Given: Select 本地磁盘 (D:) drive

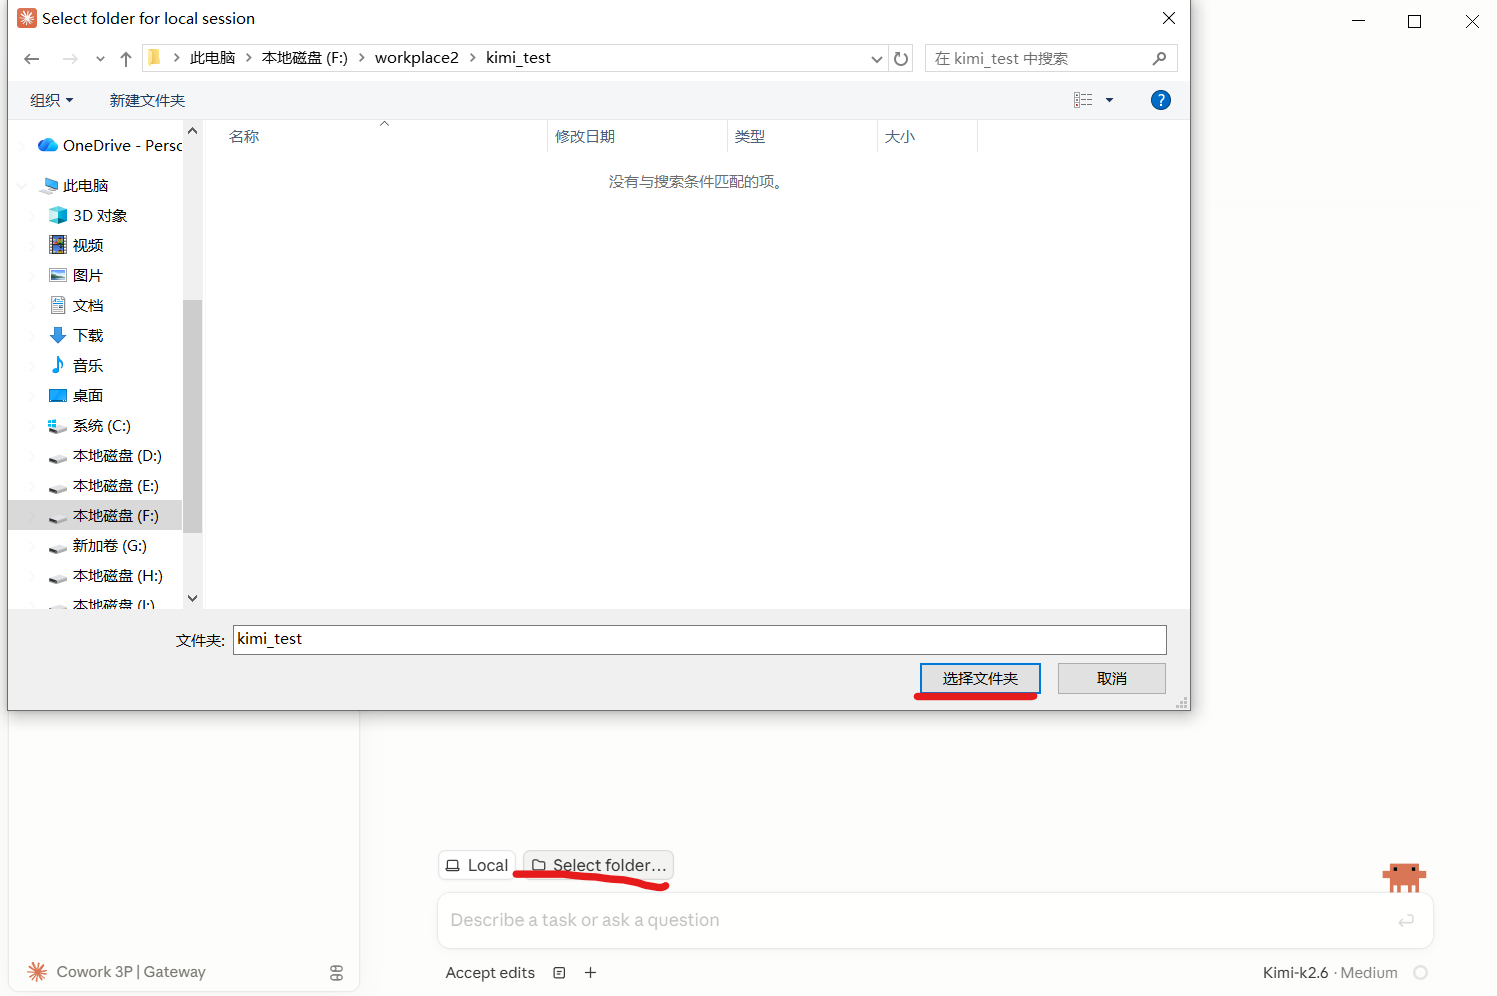Looking at the screenshot, I should 105,456.
